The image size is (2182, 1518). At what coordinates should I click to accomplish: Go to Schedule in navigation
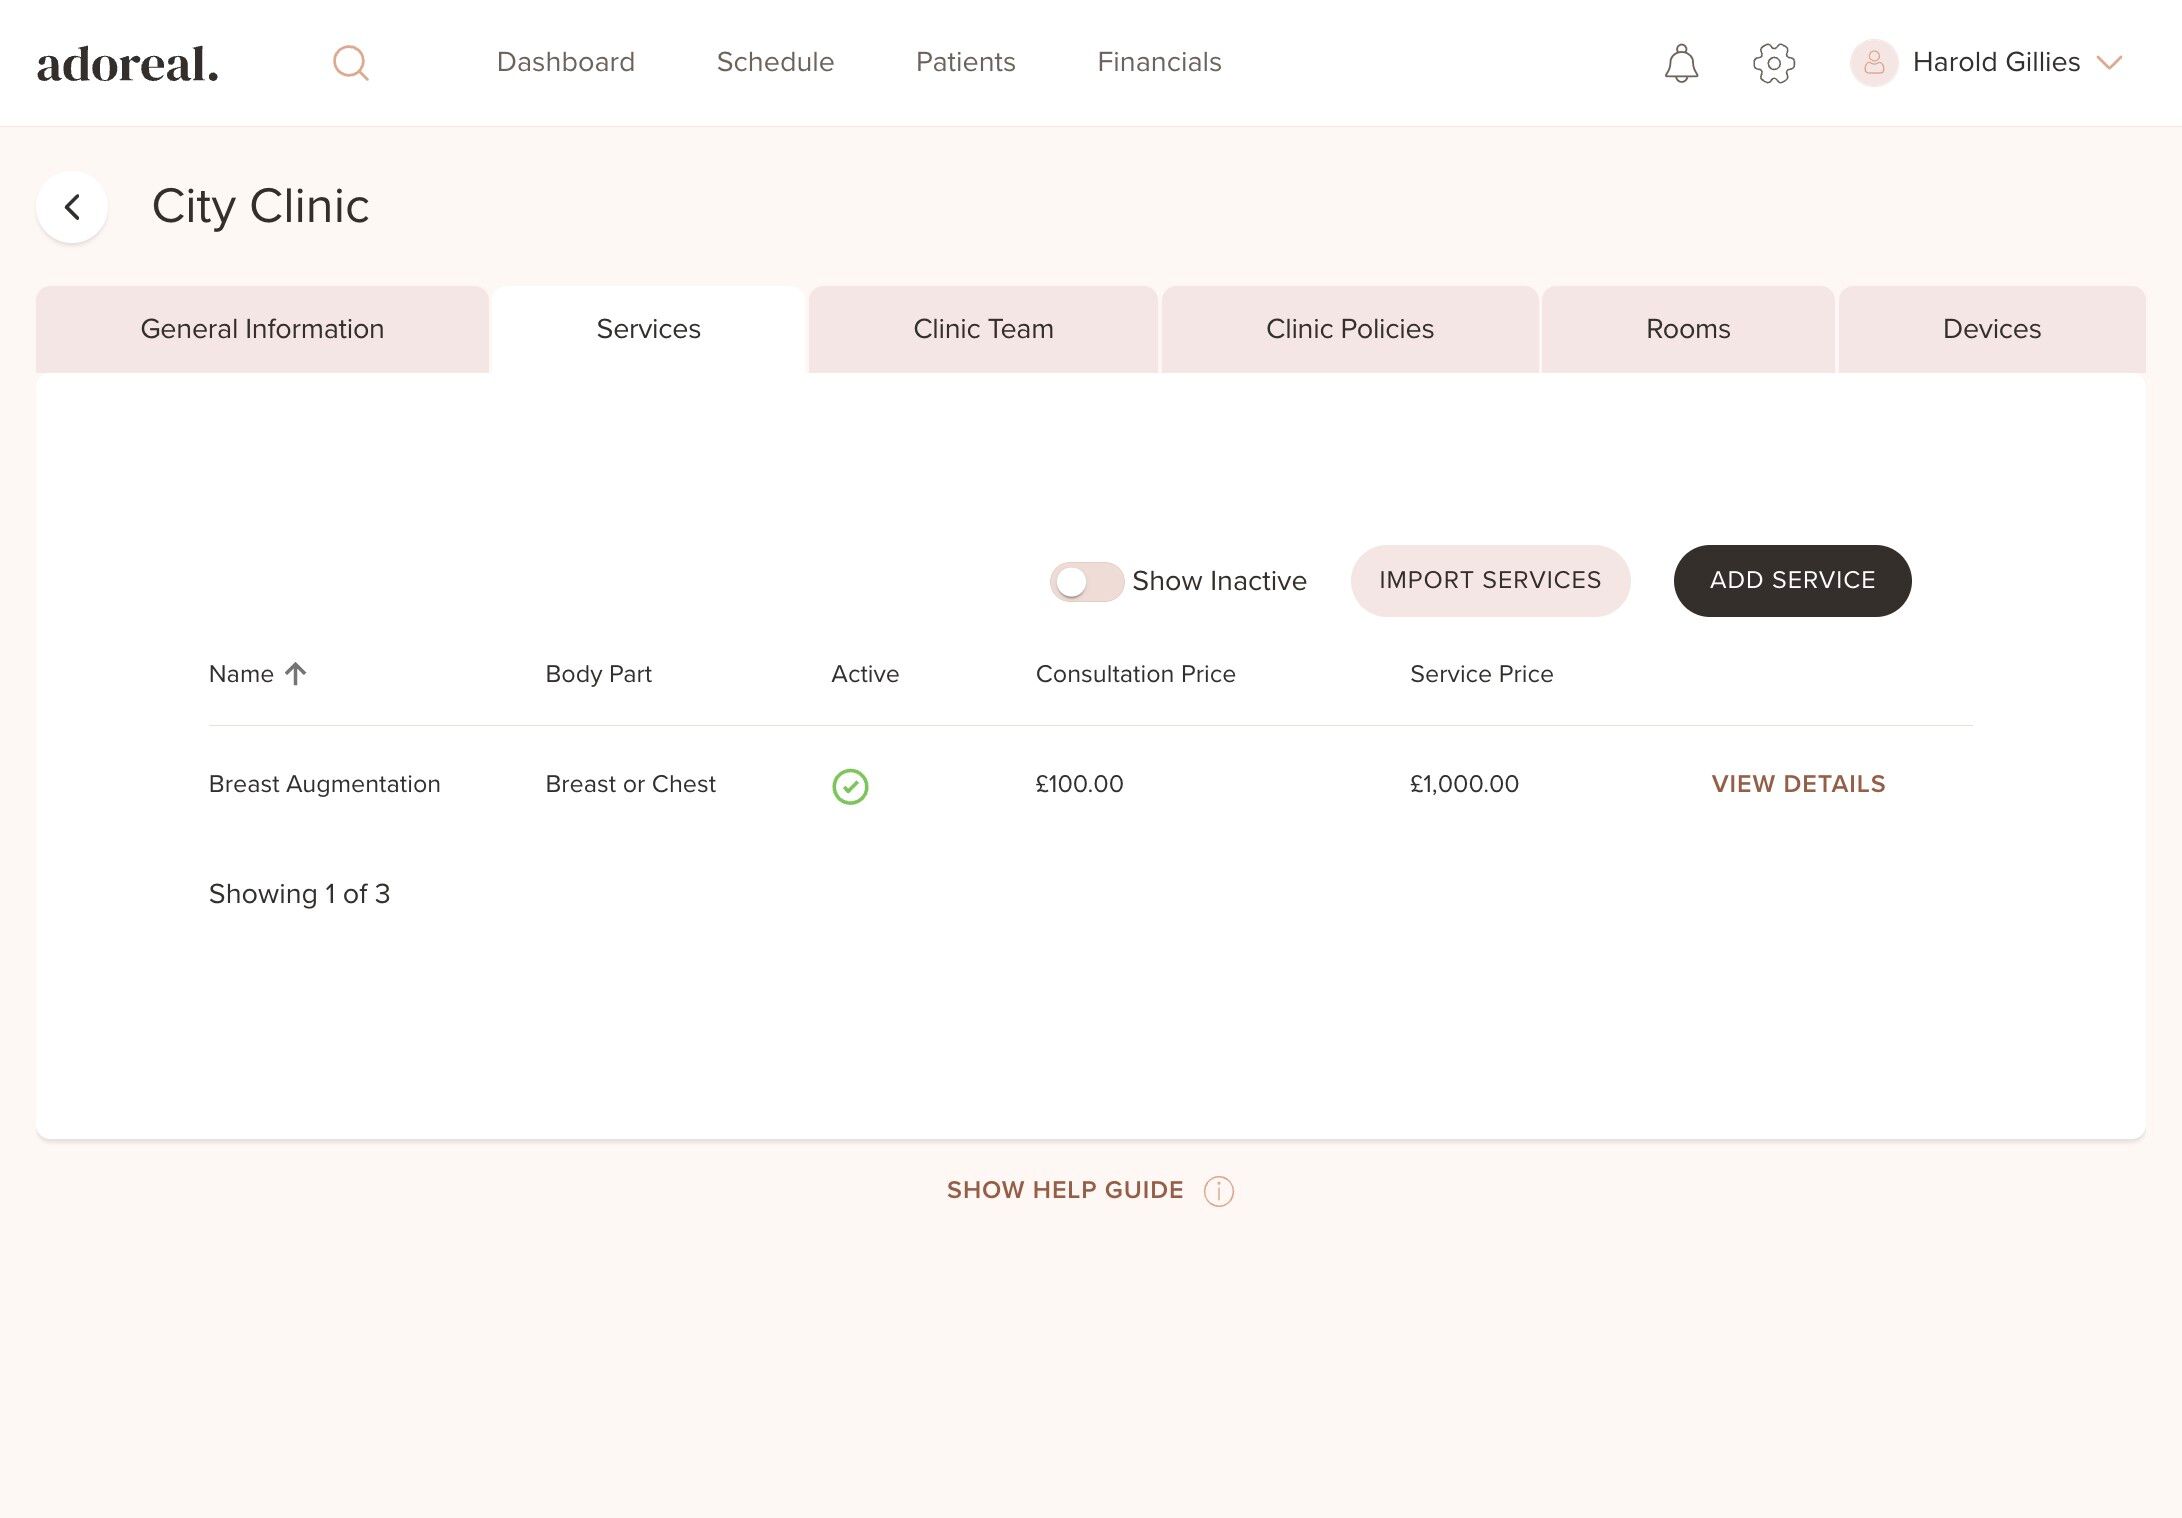pos(775,62)
